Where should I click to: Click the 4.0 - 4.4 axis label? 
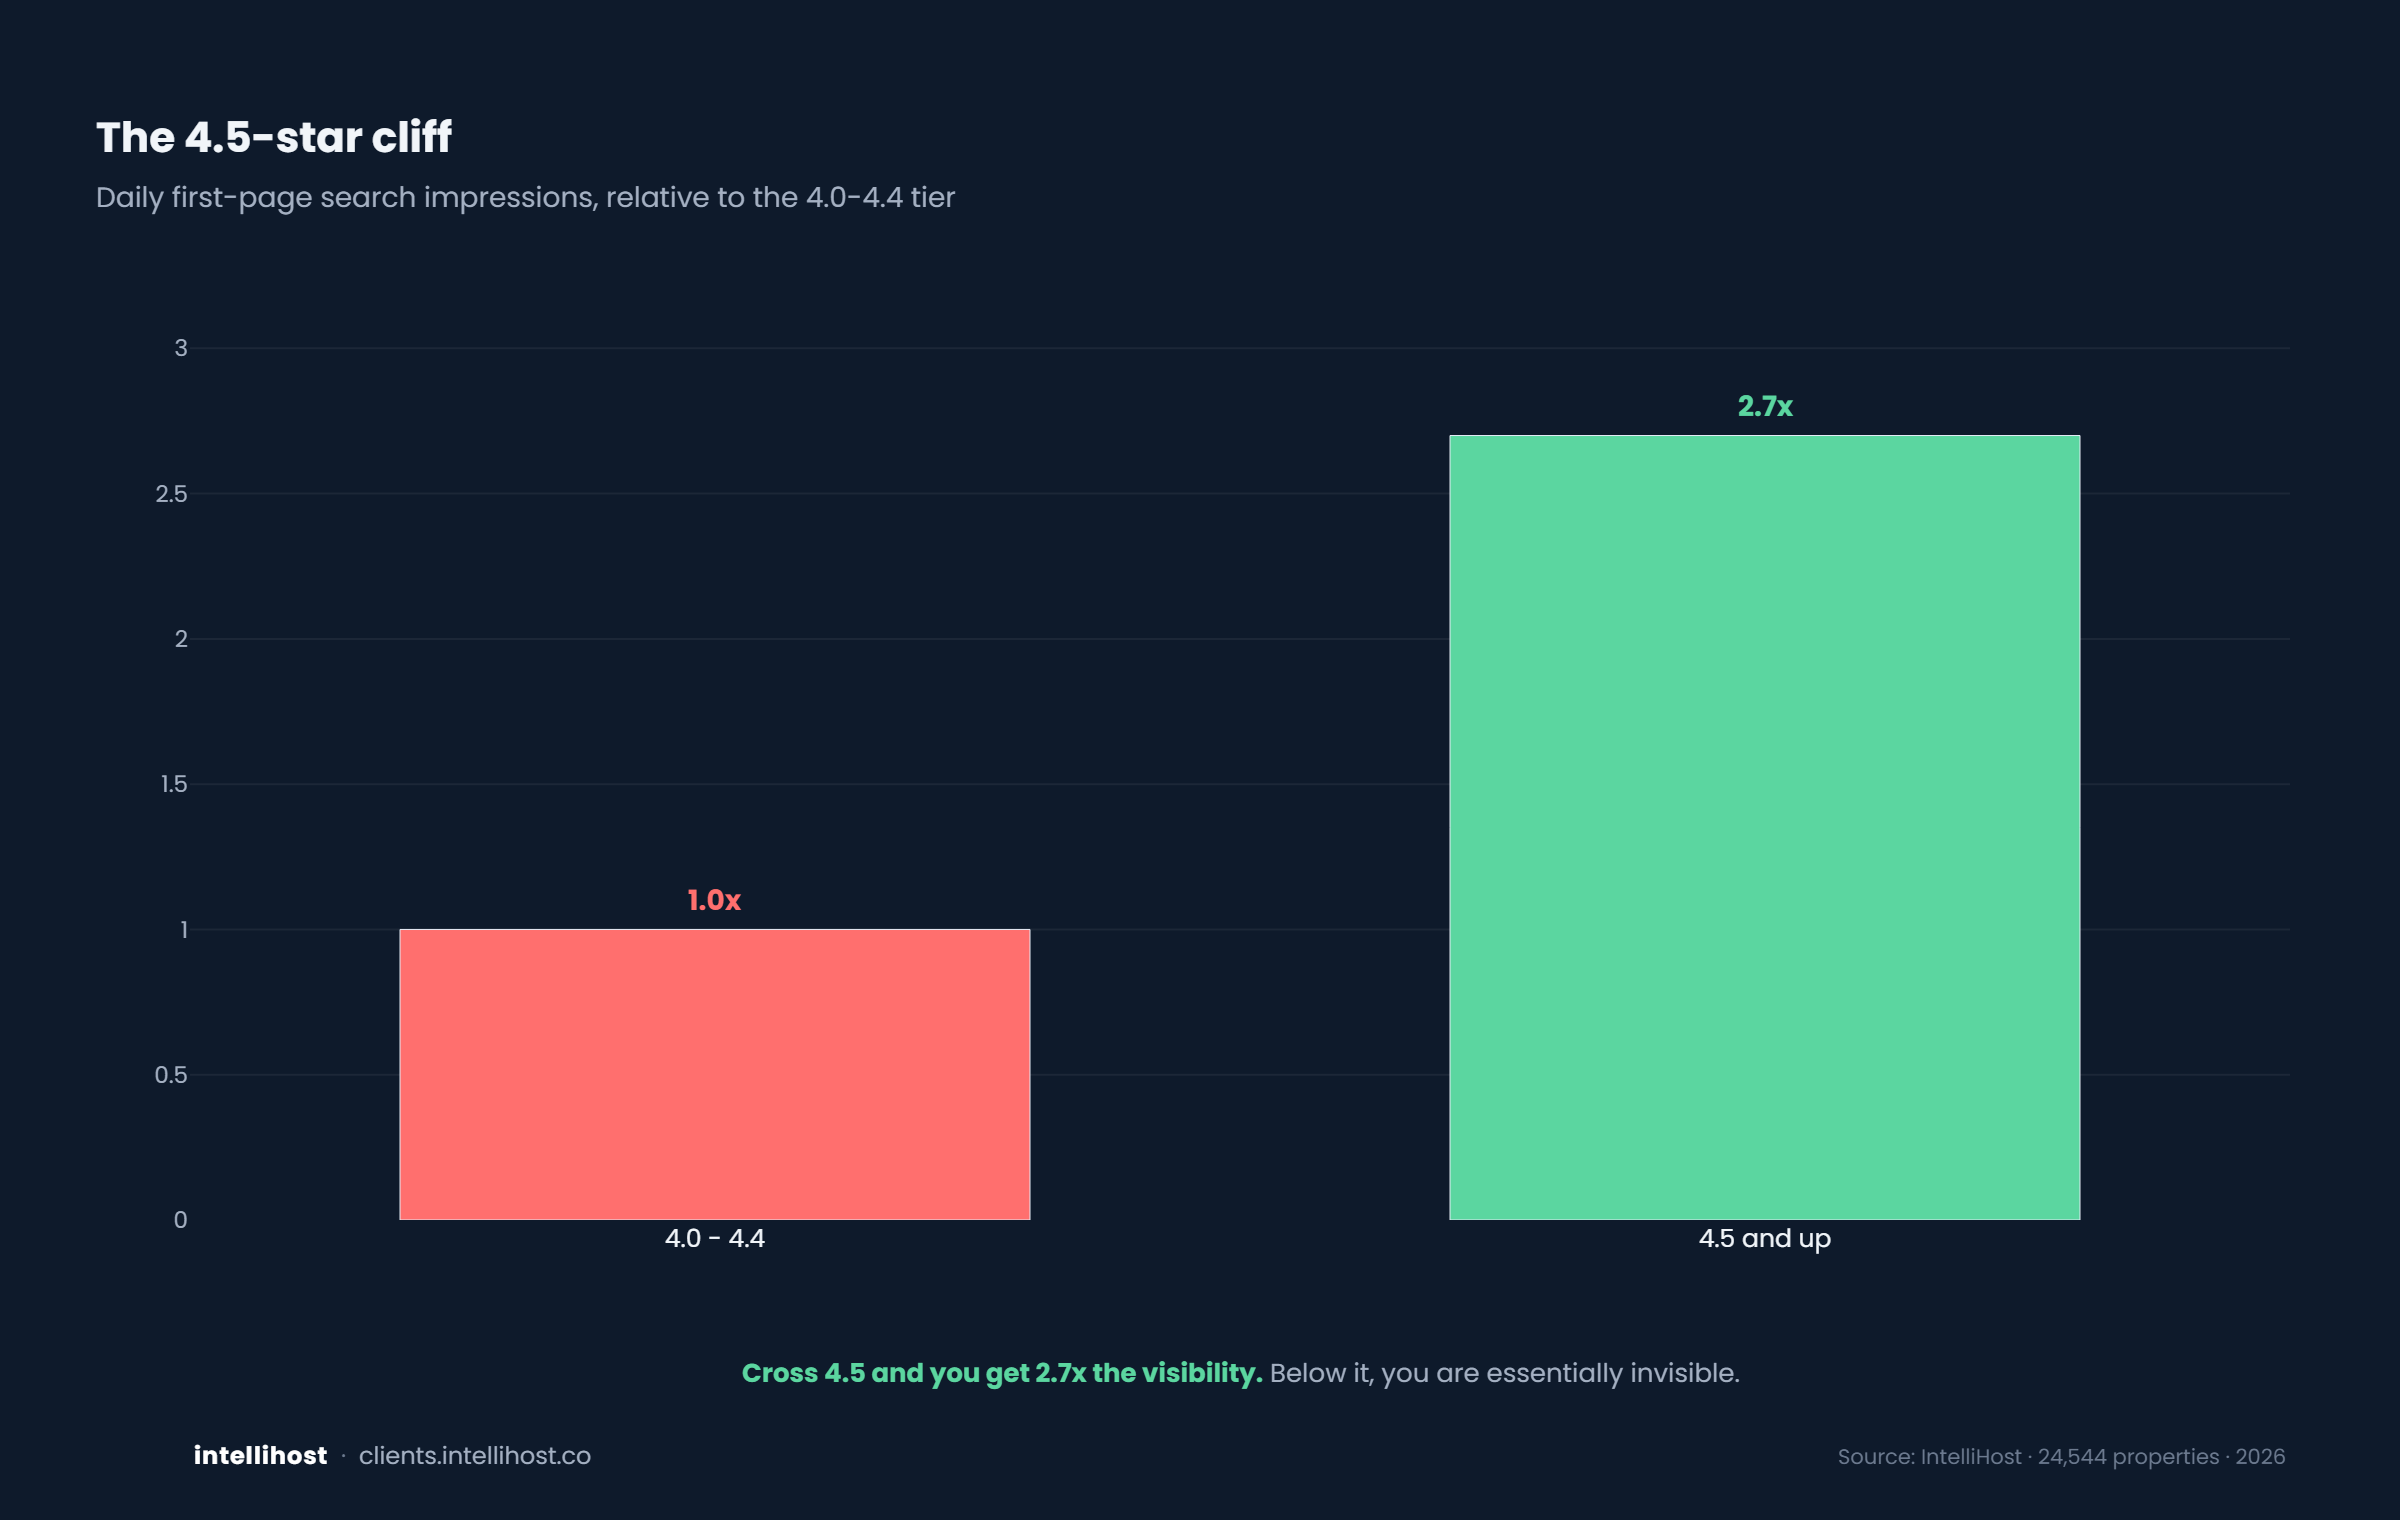[x=715, y=1238]
